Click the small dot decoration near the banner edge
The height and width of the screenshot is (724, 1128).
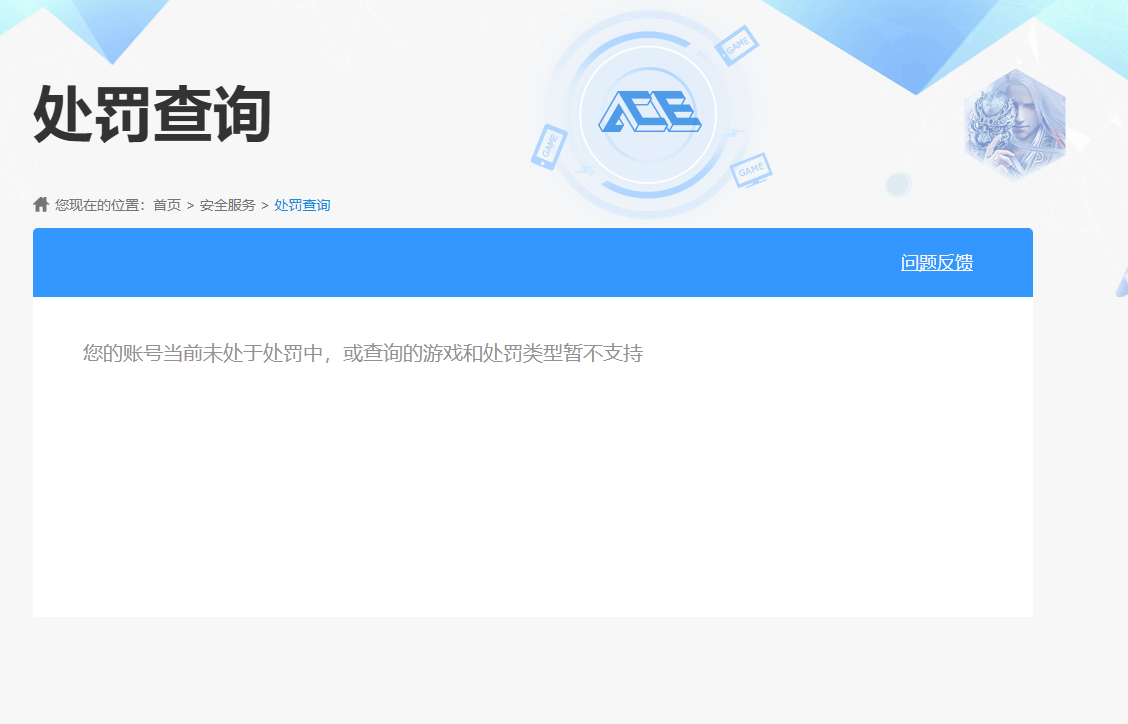pyautogui.click(x=897, y=184)
